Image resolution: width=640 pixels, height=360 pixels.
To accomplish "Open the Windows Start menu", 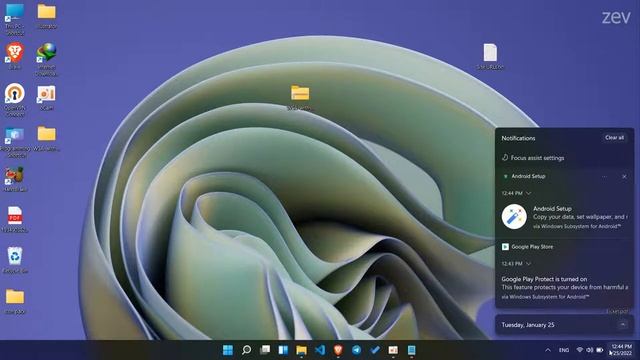I will 228,350.
